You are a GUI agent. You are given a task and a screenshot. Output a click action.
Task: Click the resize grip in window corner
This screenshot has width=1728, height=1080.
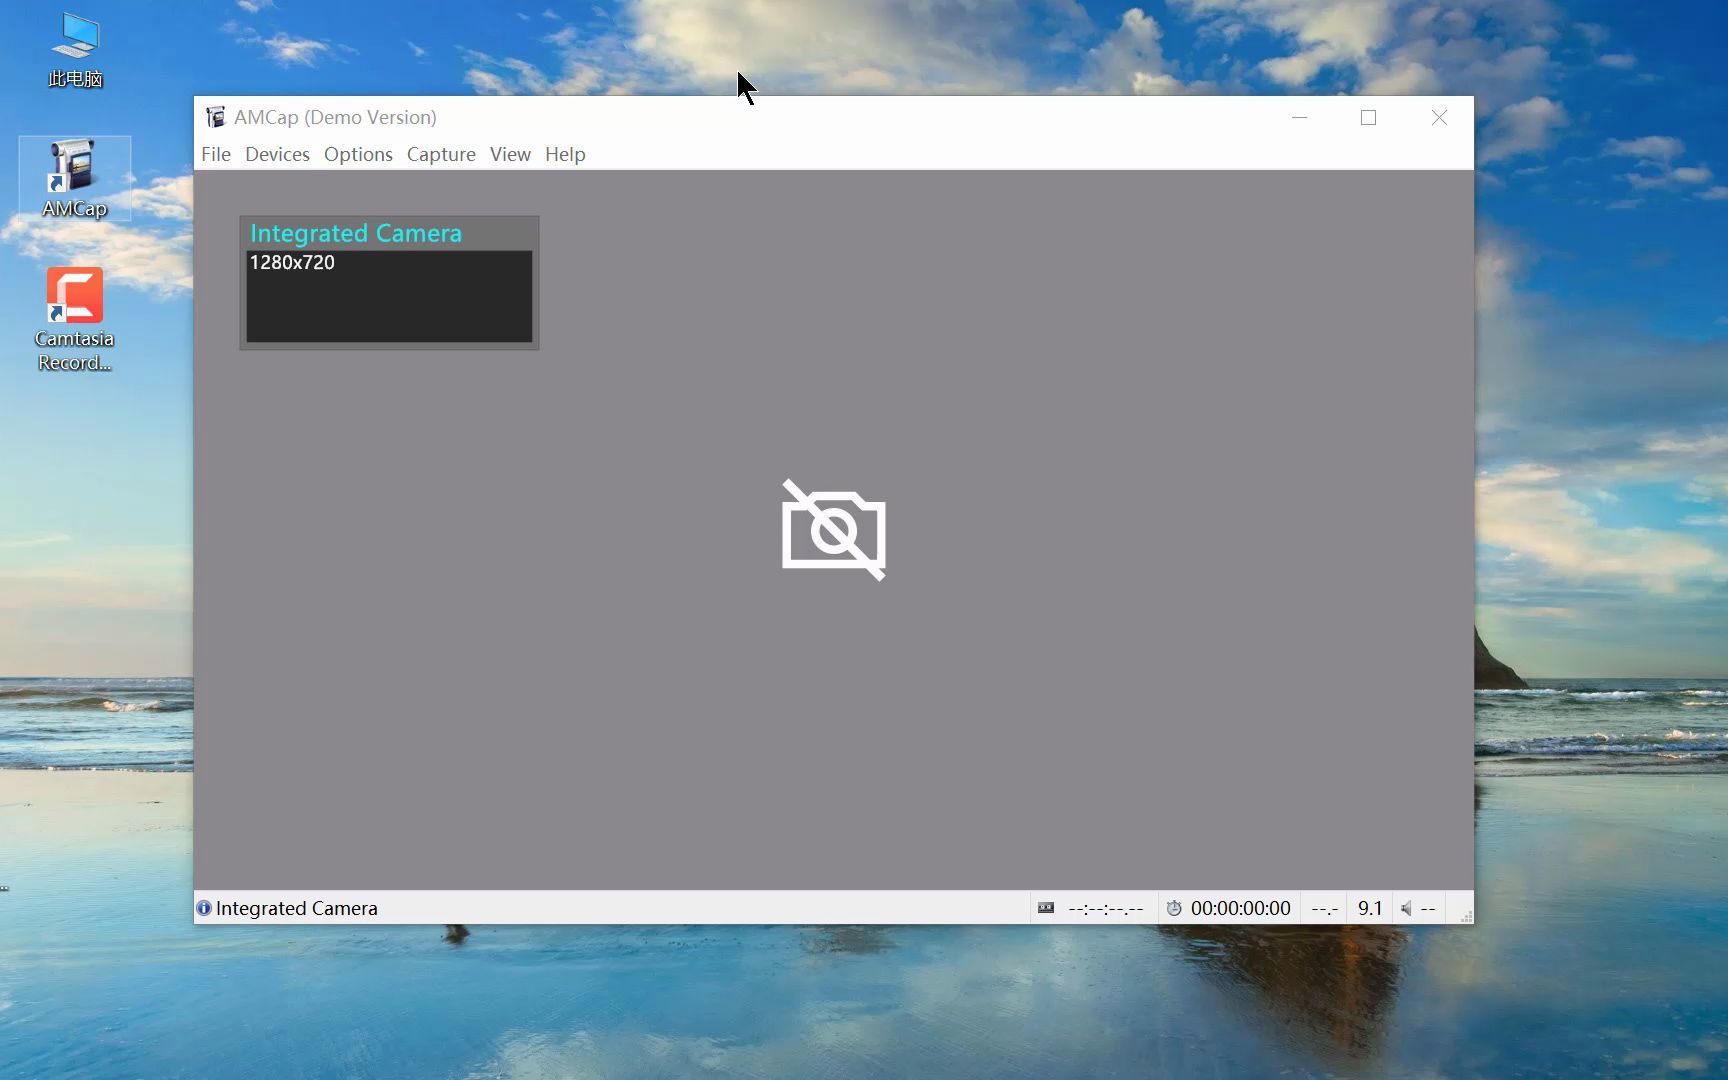(x=1466, y=916)
